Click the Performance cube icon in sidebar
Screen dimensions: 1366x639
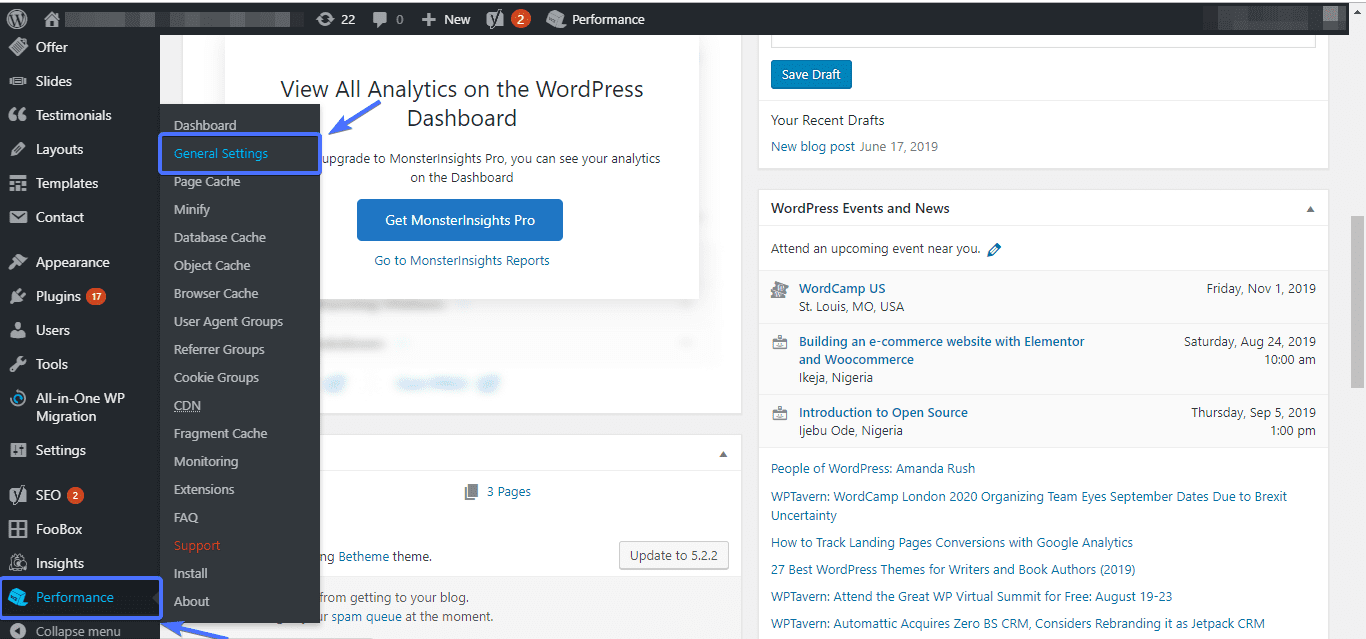click(17, 597)
